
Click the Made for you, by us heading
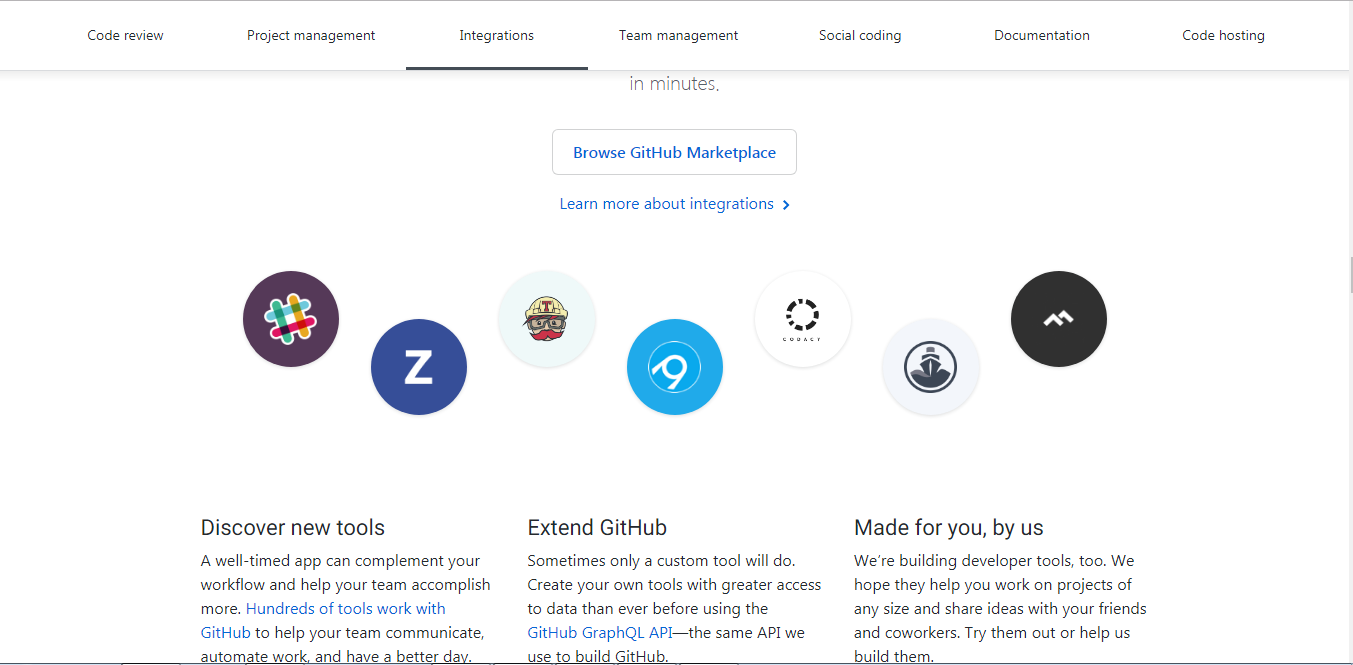(x=949, y=528)
